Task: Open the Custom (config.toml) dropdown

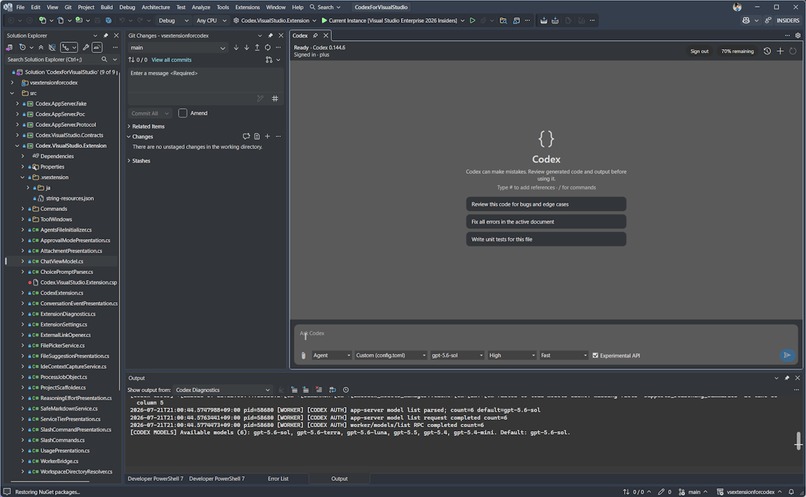Action: point(391,355)
